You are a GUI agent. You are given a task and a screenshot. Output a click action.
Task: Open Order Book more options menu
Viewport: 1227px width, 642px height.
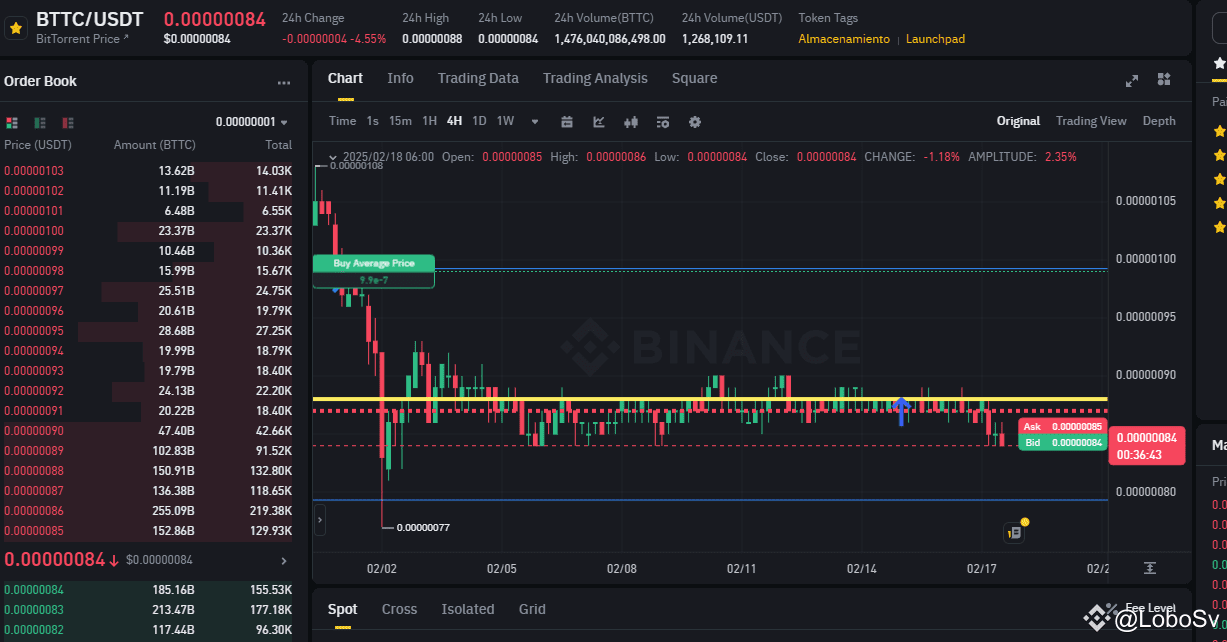click(x=284, y=83)
